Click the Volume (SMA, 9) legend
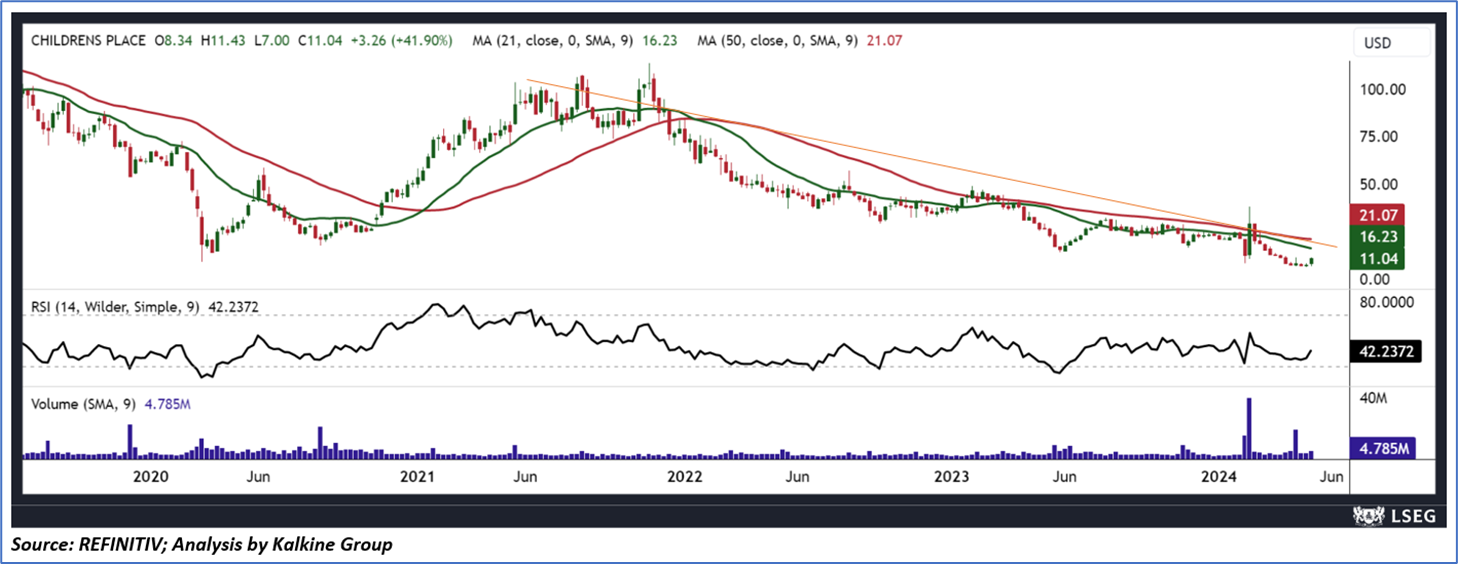 (84, 405)
